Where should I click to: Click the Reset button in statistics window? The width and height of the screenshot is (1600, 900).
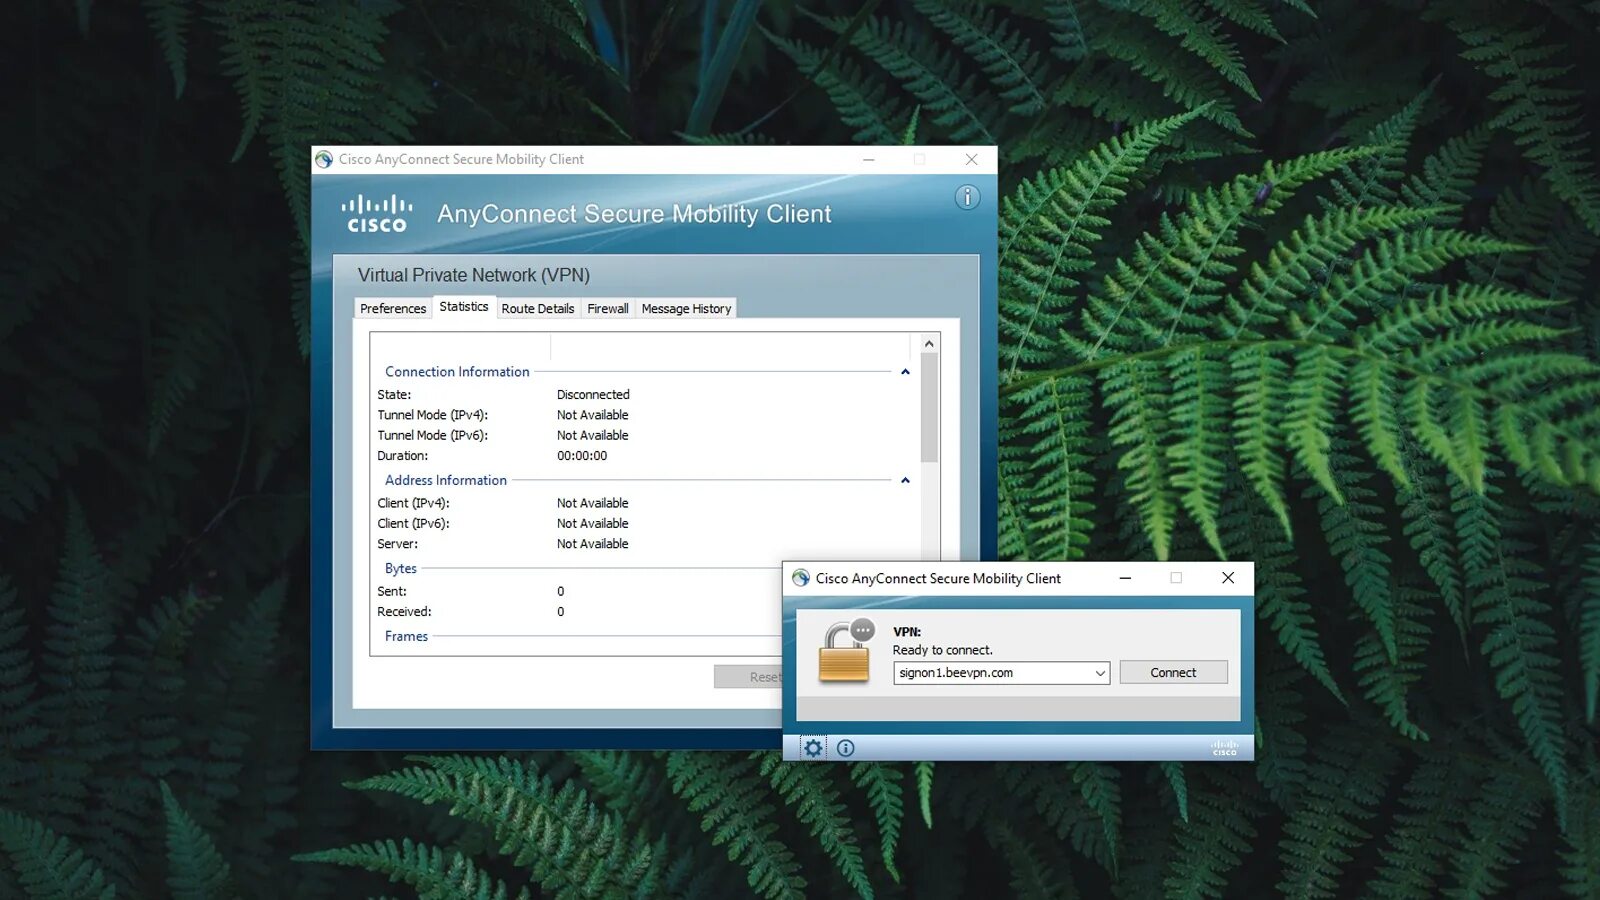point(748,677)
